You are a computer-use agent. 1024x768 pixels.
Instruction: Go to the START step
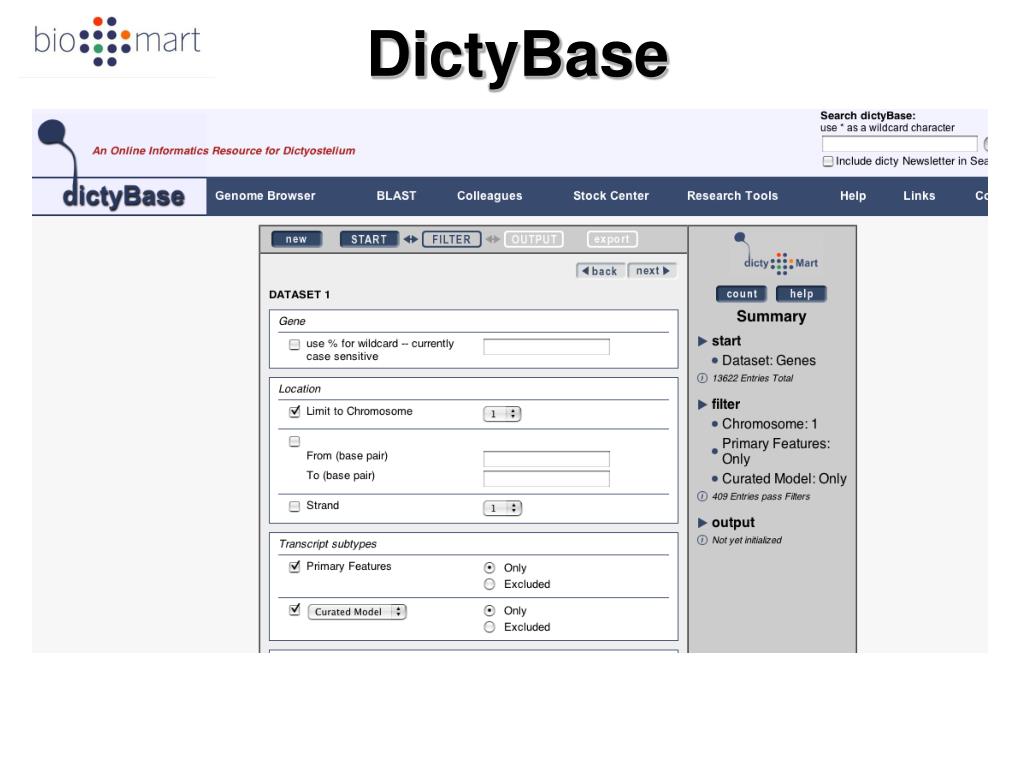coord(369,240)
